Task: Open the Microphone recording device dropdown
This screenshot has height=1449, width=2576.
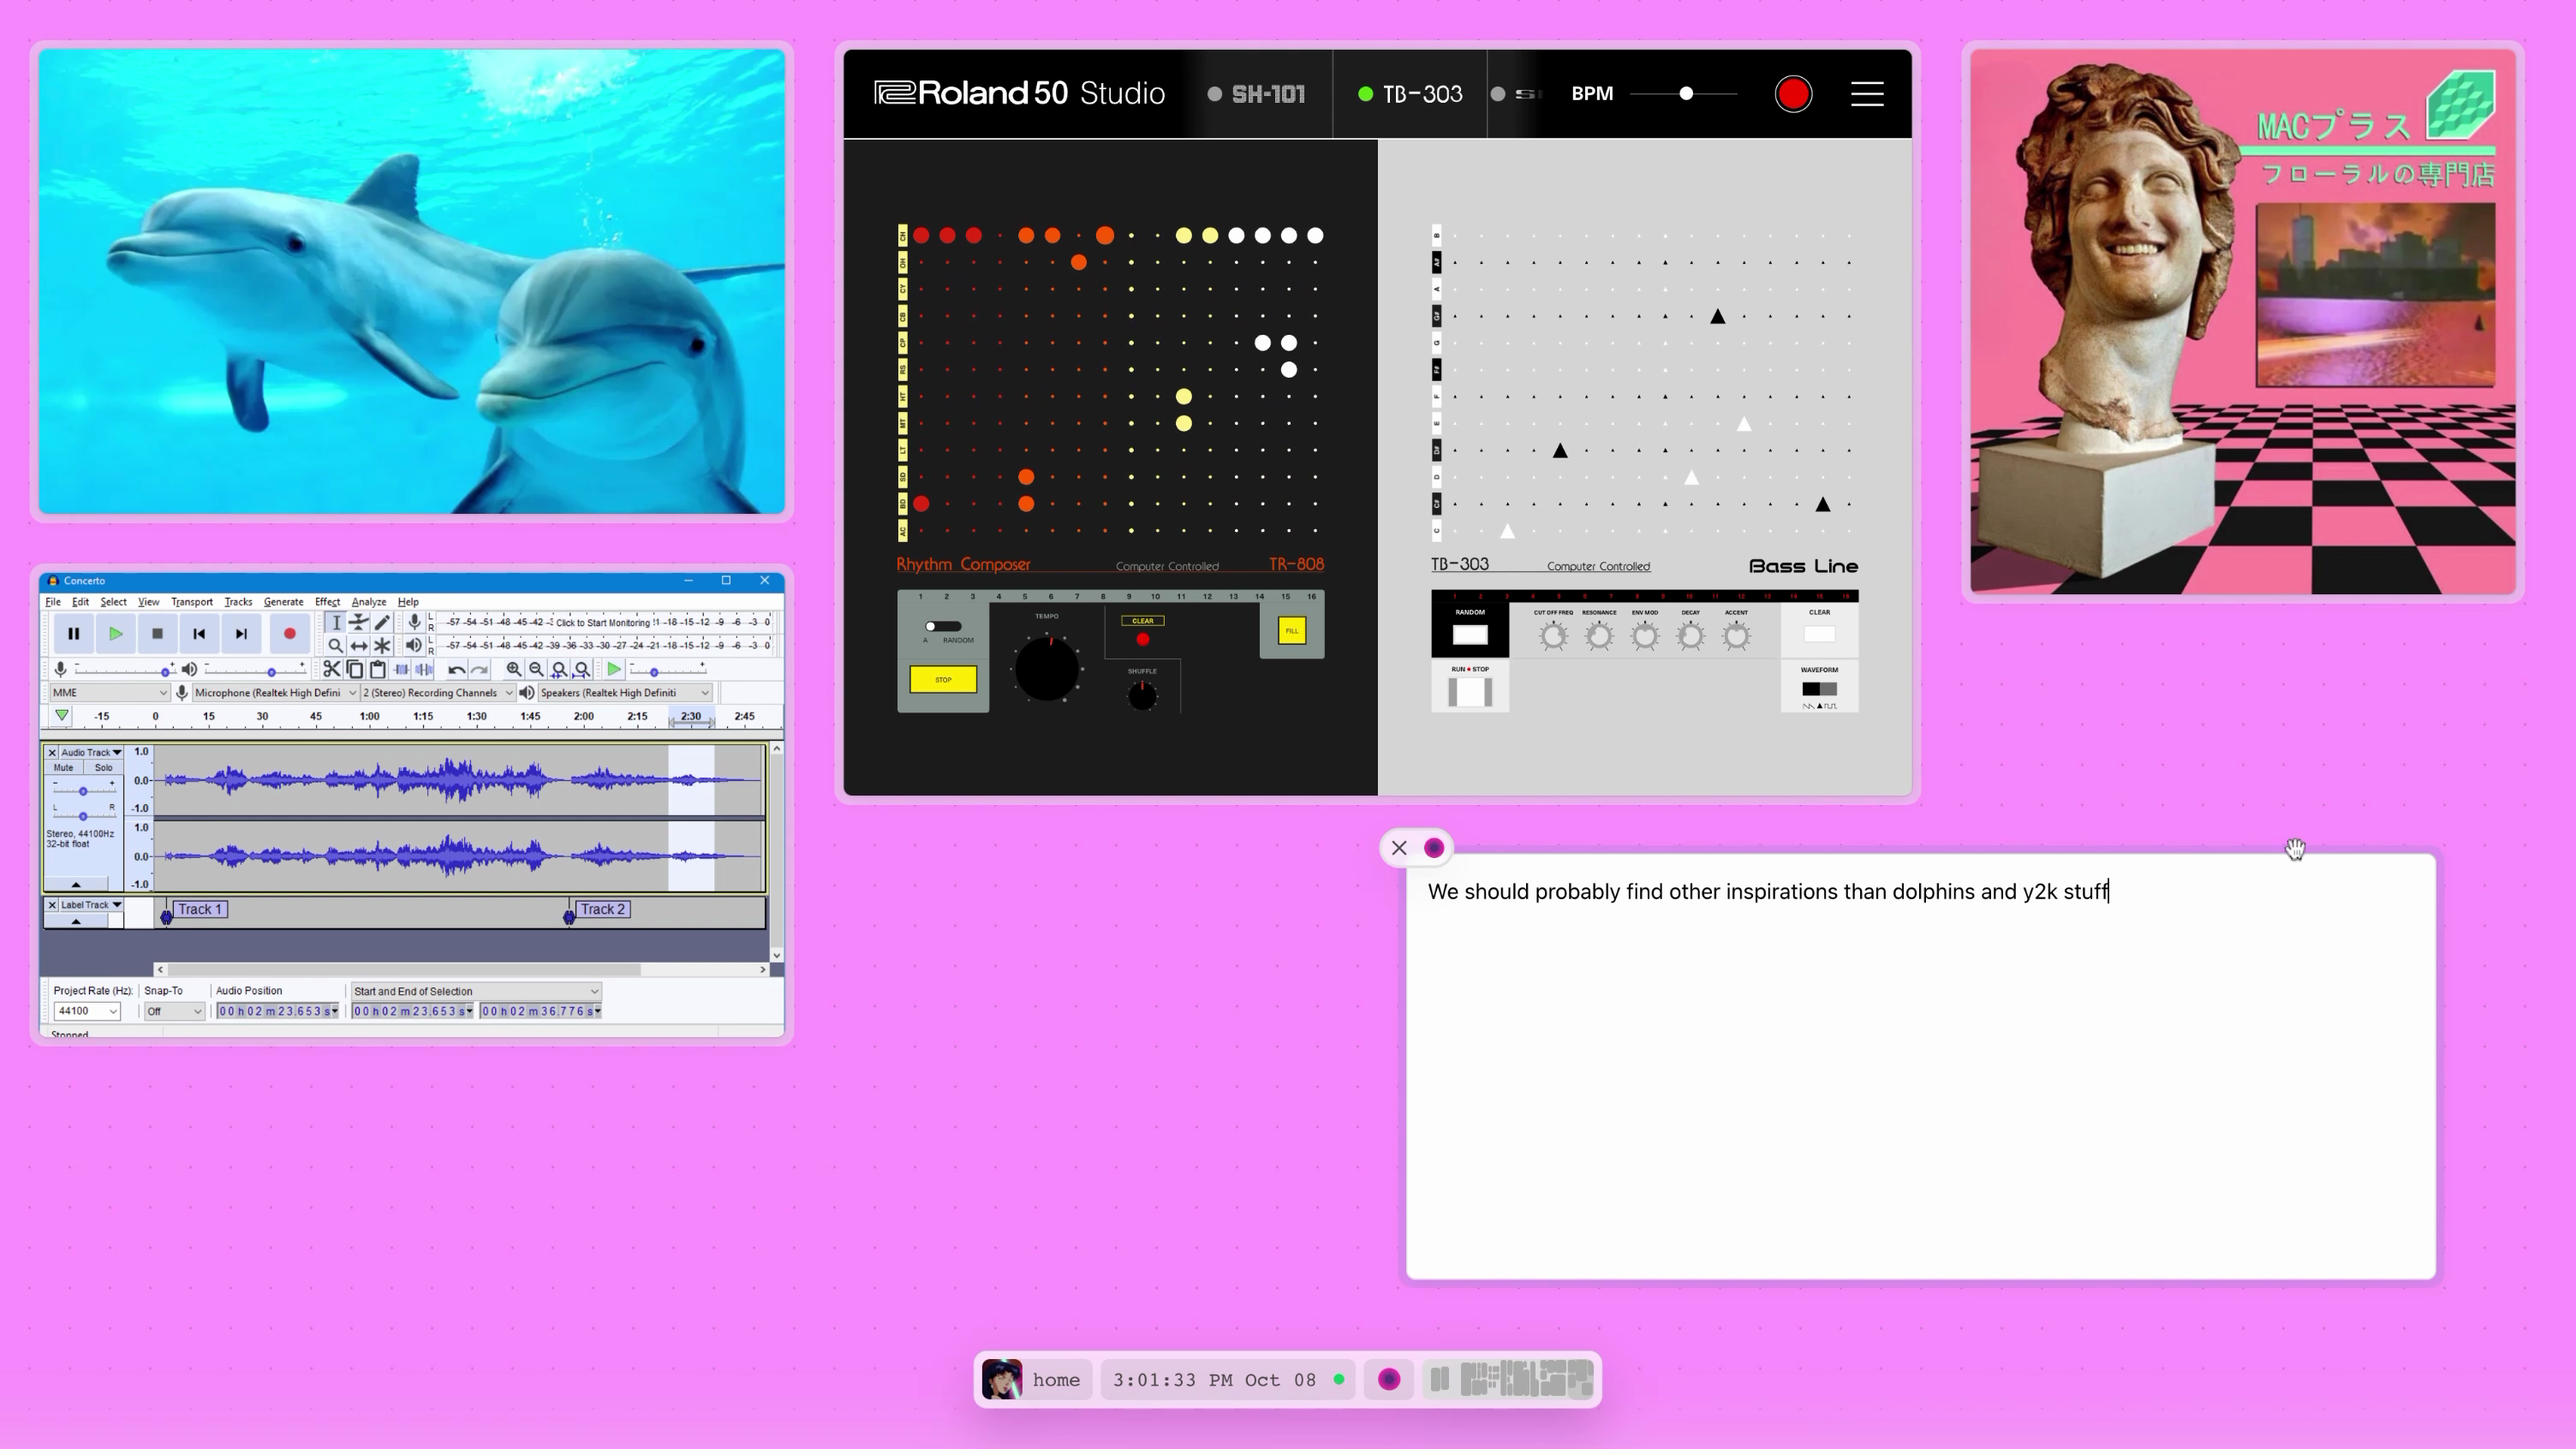Action: coord(275,693)
